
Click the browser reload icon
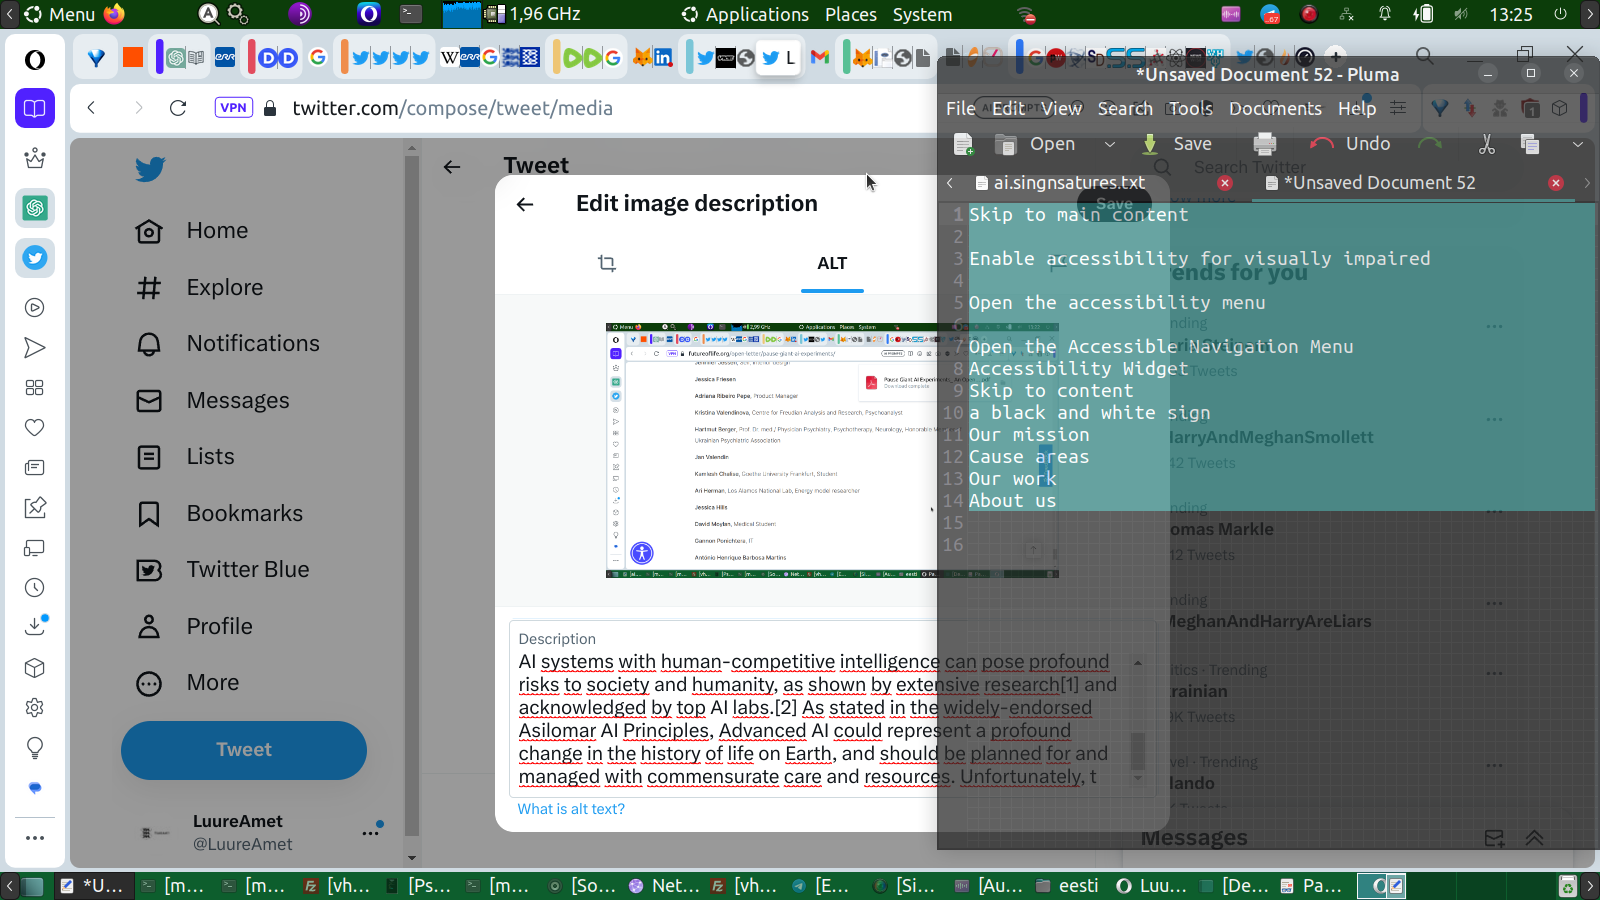point(178,108)
